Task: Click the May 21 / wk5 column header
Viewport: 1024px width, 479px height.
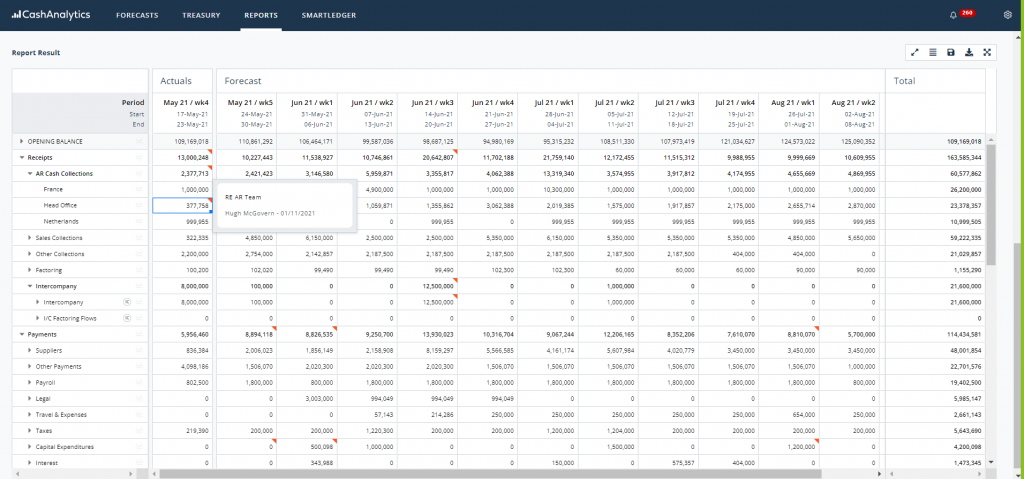Action: click(x=246, y=113)
